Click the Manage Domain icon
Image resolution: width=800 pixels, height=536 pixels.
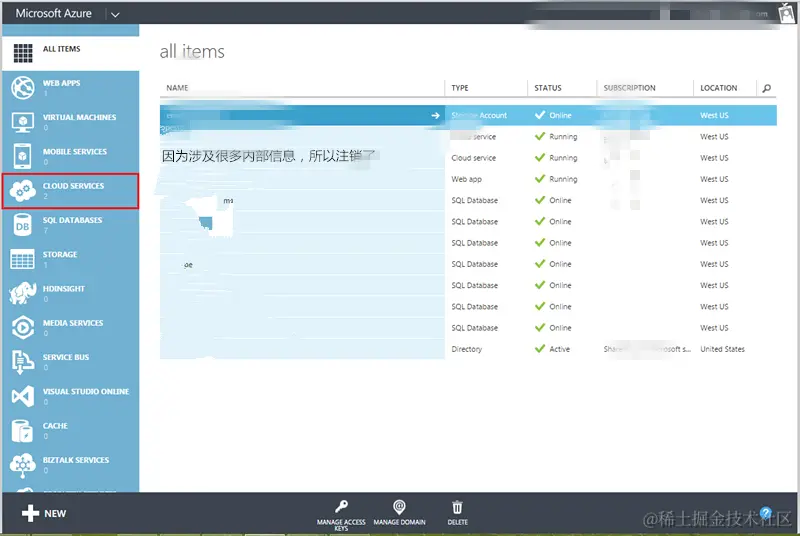coord(399,507)
